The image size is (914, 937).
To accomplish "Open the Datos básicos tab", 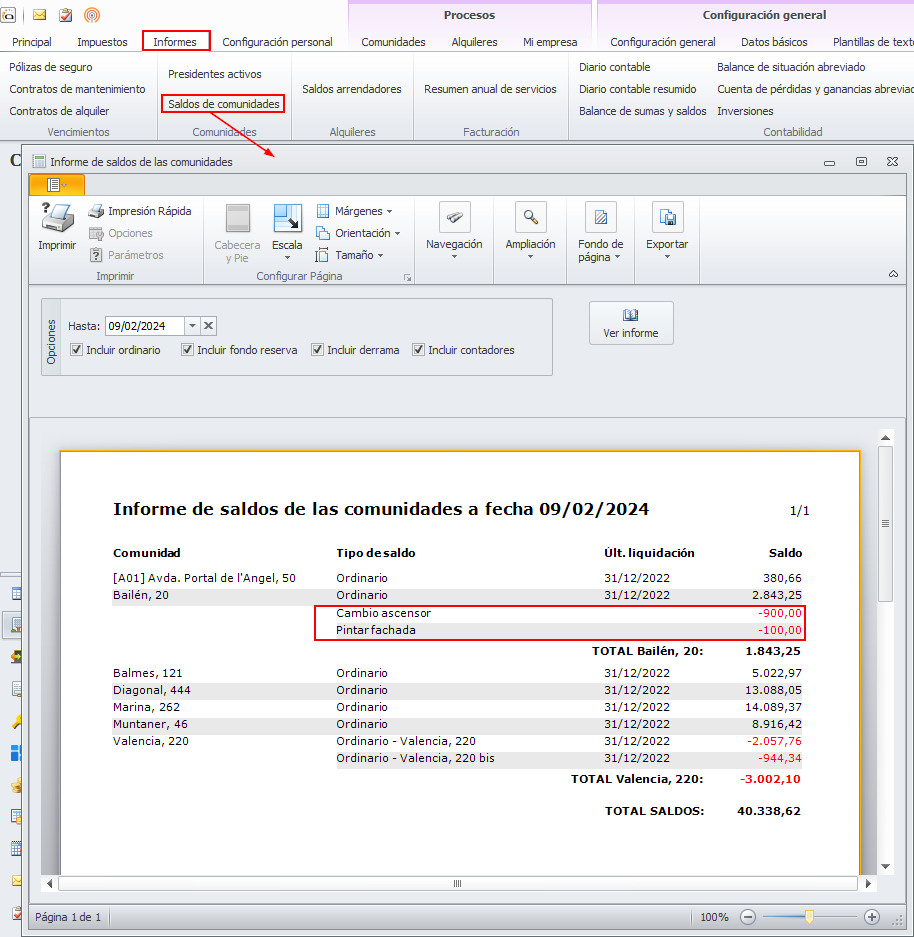I will (774, 42).
